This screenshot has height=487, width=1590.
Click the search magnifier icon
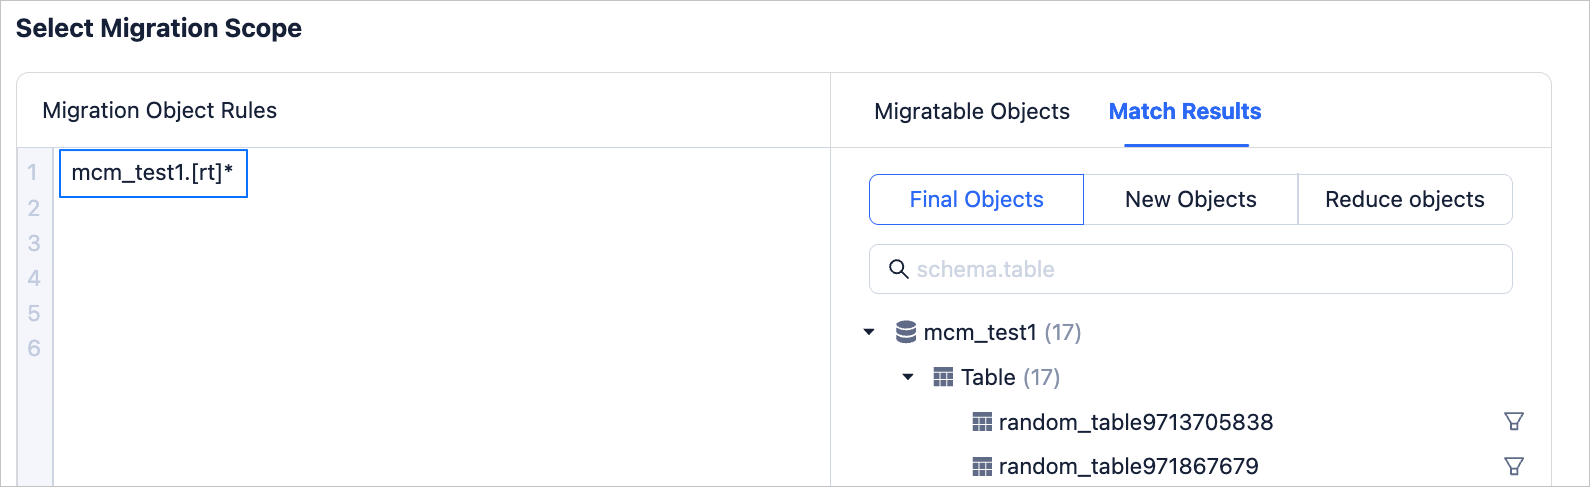coord(899,269)
